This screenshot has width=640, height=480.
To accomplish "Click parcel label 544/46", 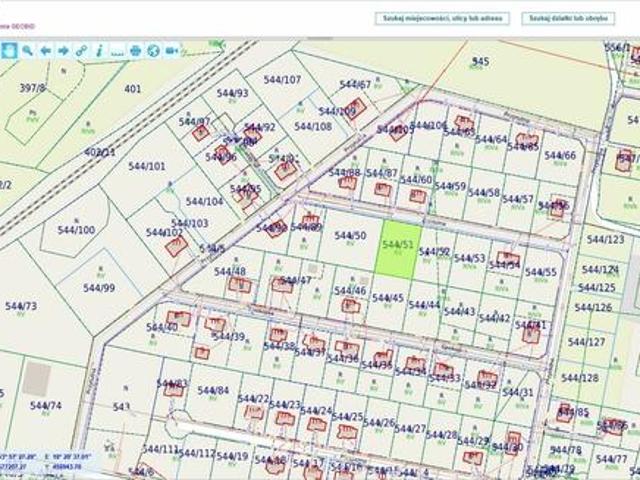I will tap(350, 291).
